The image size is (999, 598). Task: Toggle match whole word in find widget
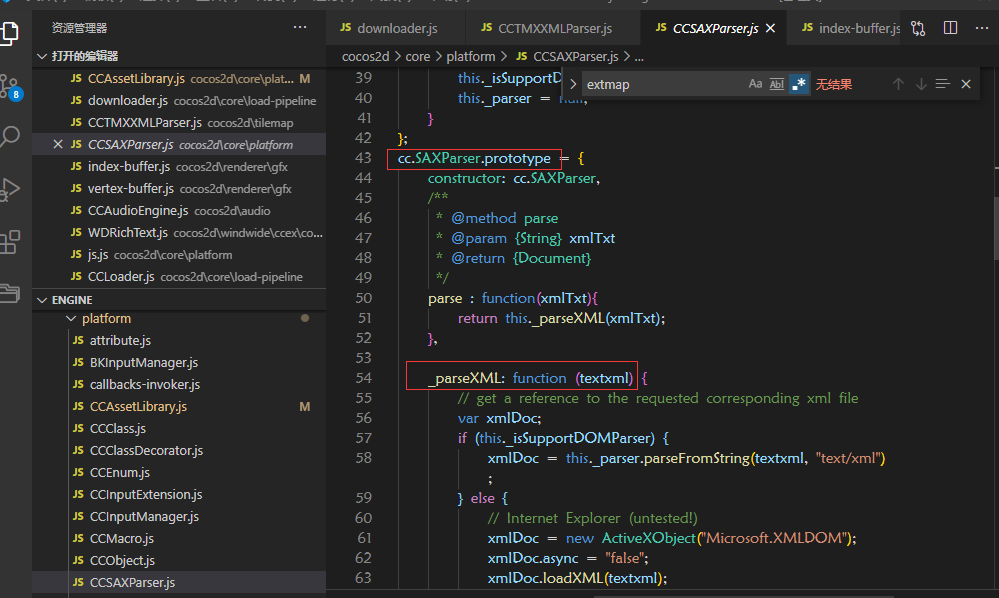pos(777,84)
